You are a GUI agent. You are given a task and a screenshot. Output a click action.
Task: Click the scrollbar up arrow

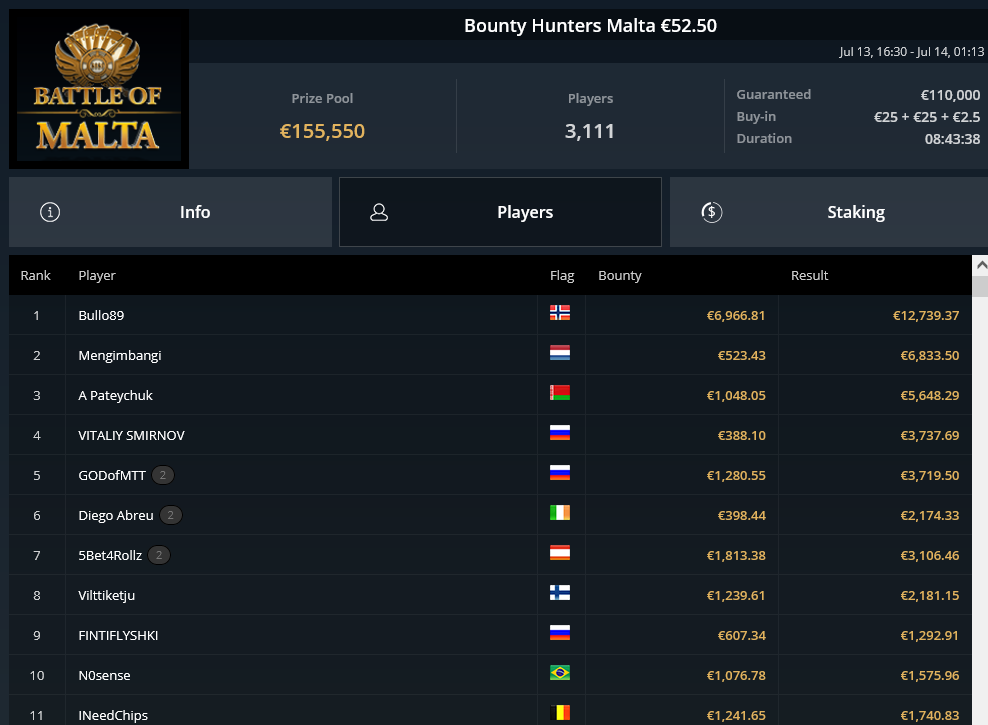(980, 266)
